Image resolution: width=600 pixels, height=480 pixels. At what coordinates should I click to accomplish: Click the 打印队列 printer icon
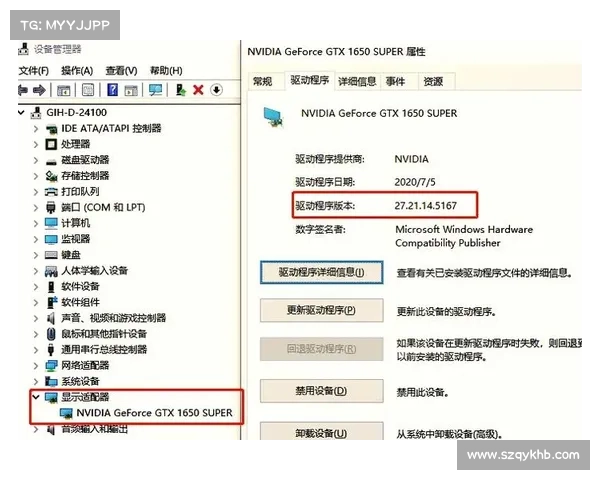51,192
